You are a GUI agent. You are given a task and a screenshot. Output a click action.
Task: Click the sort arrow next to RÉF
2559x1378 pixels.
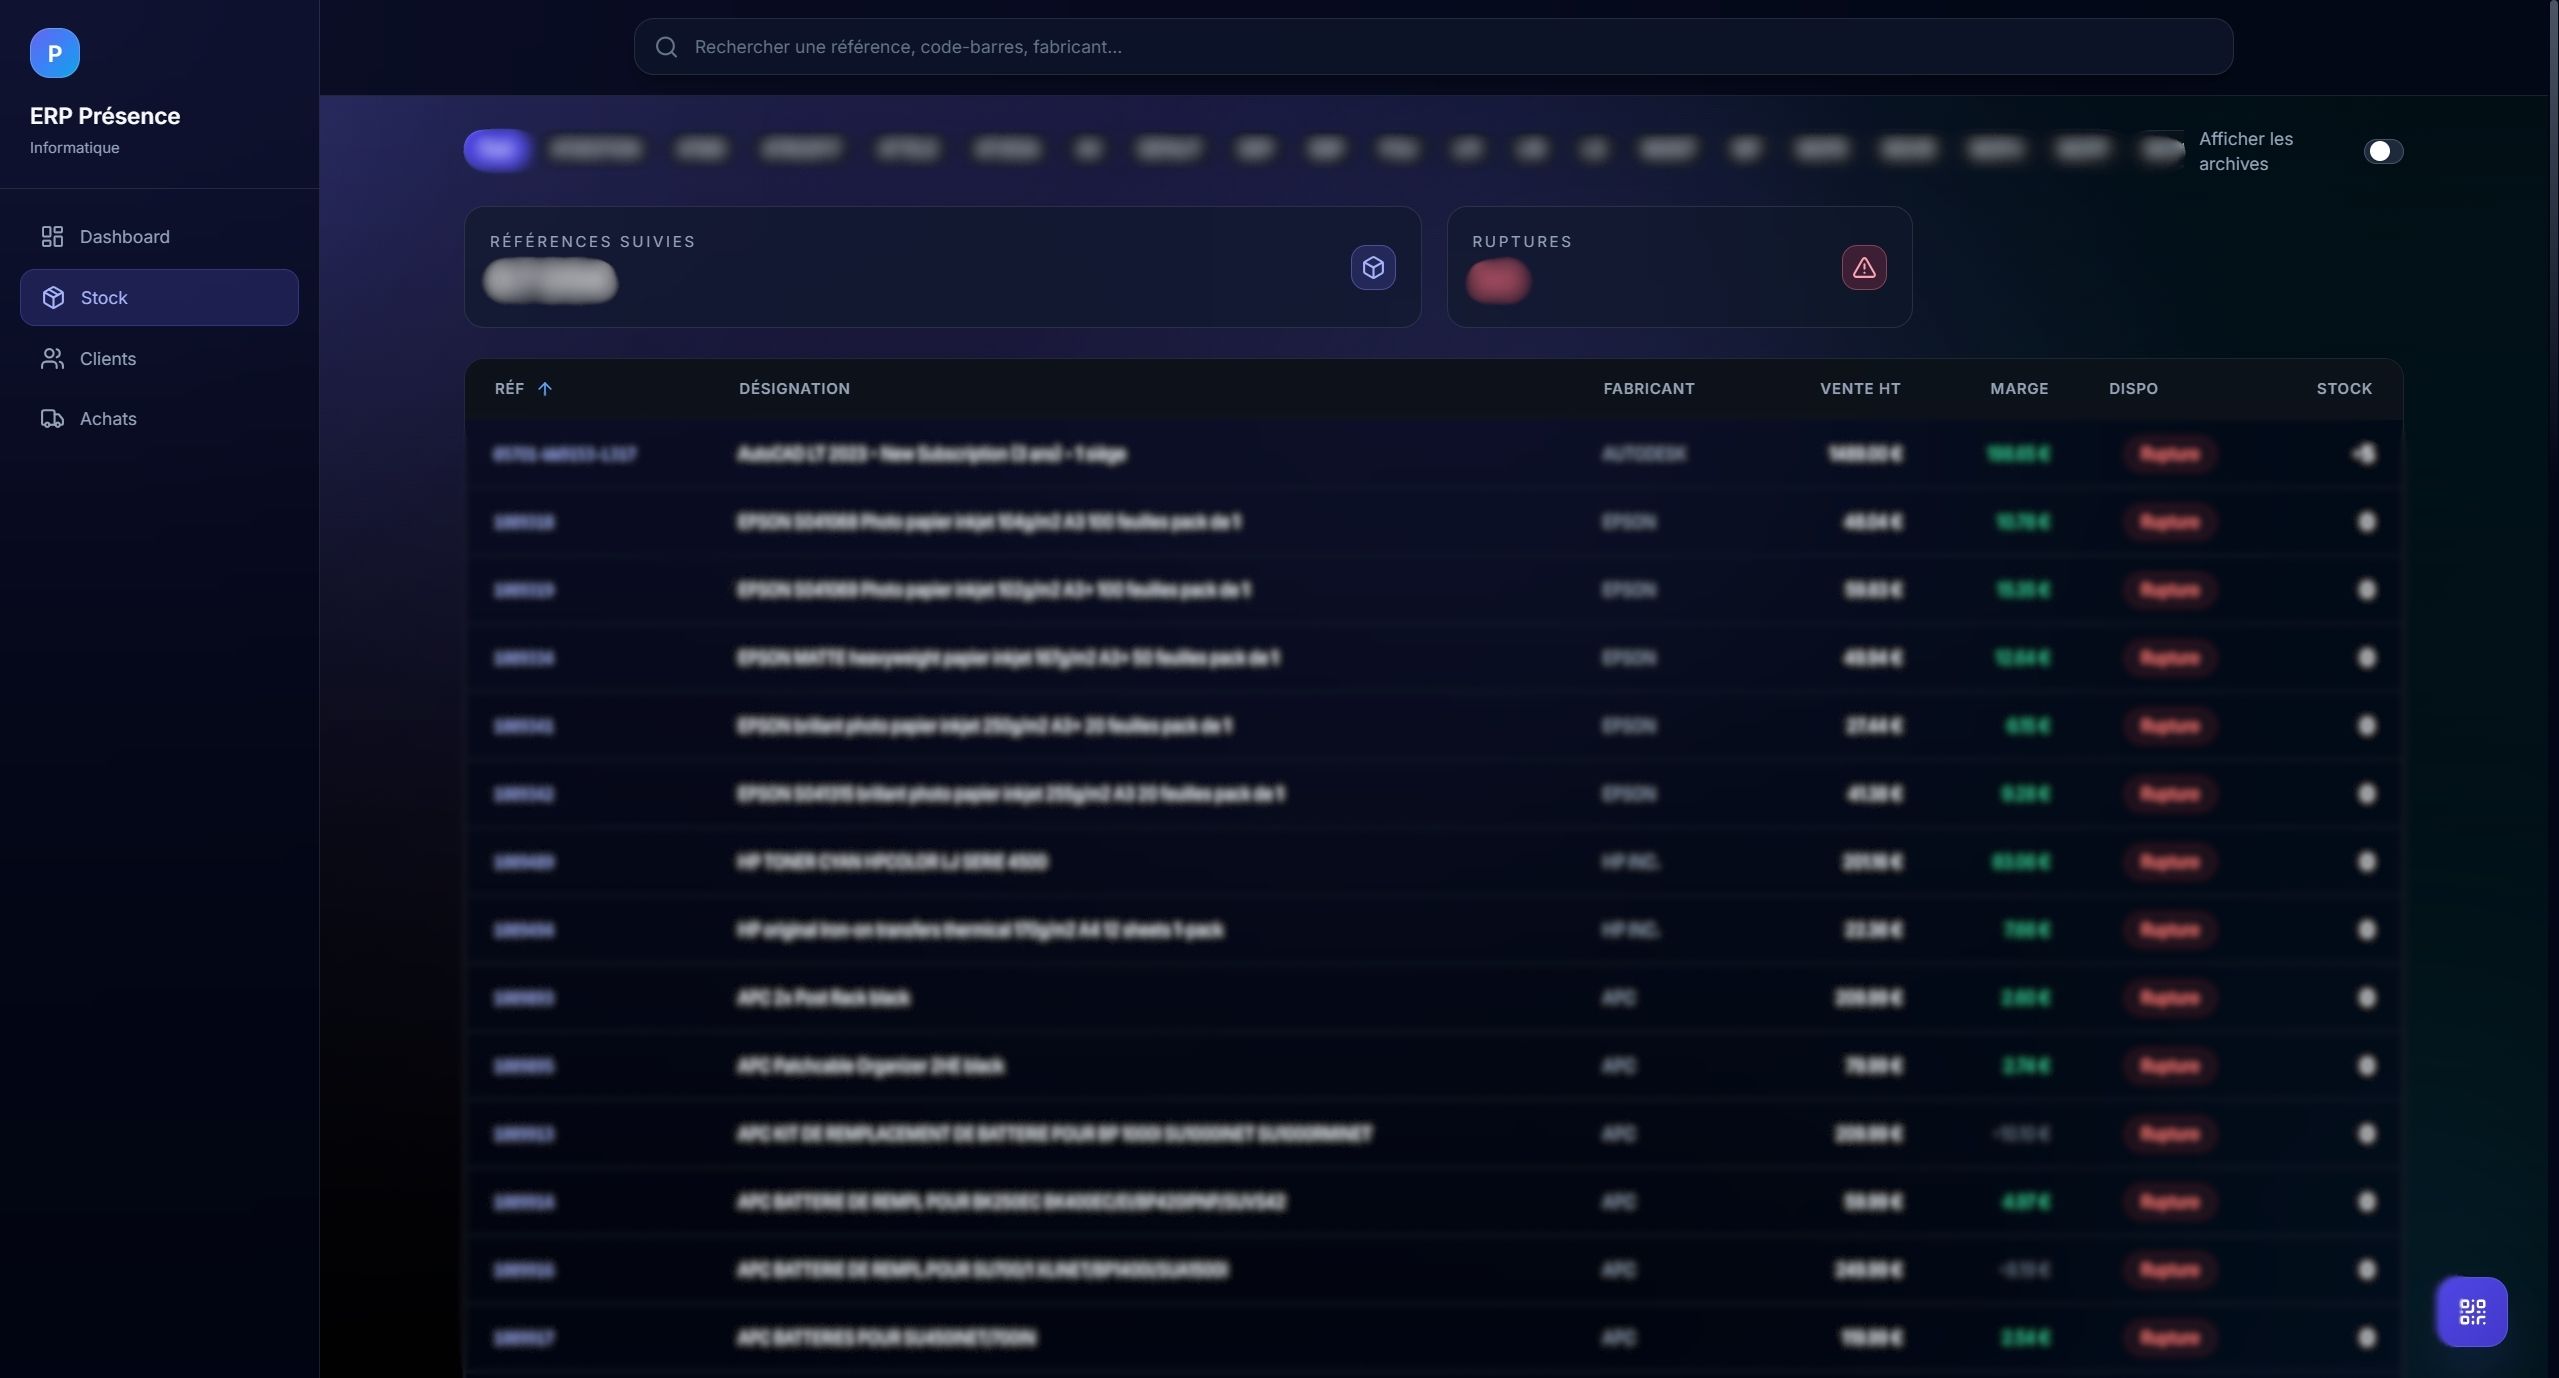pyautogui.click(x=545, y=389)
